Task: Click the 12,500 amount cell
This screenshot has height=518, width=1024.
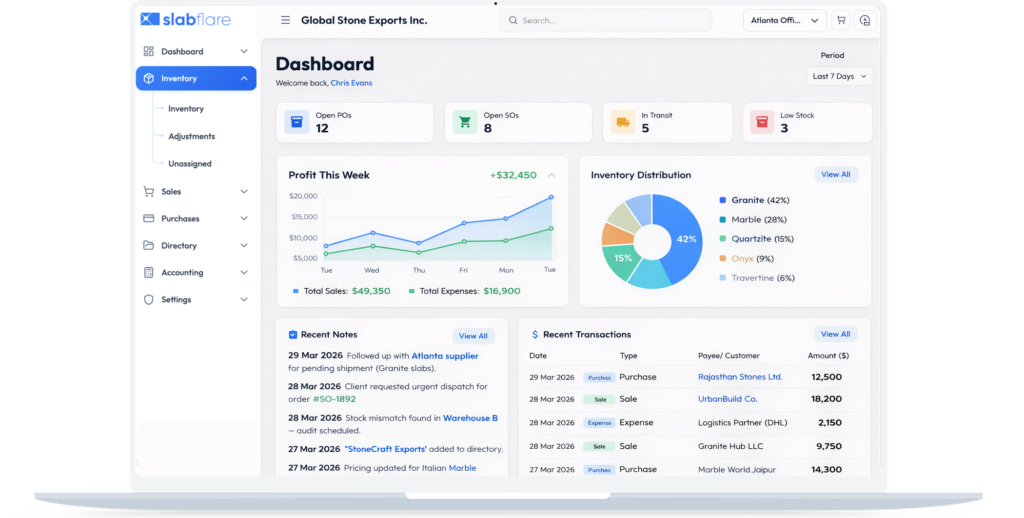Action: (x=826, y=377)
